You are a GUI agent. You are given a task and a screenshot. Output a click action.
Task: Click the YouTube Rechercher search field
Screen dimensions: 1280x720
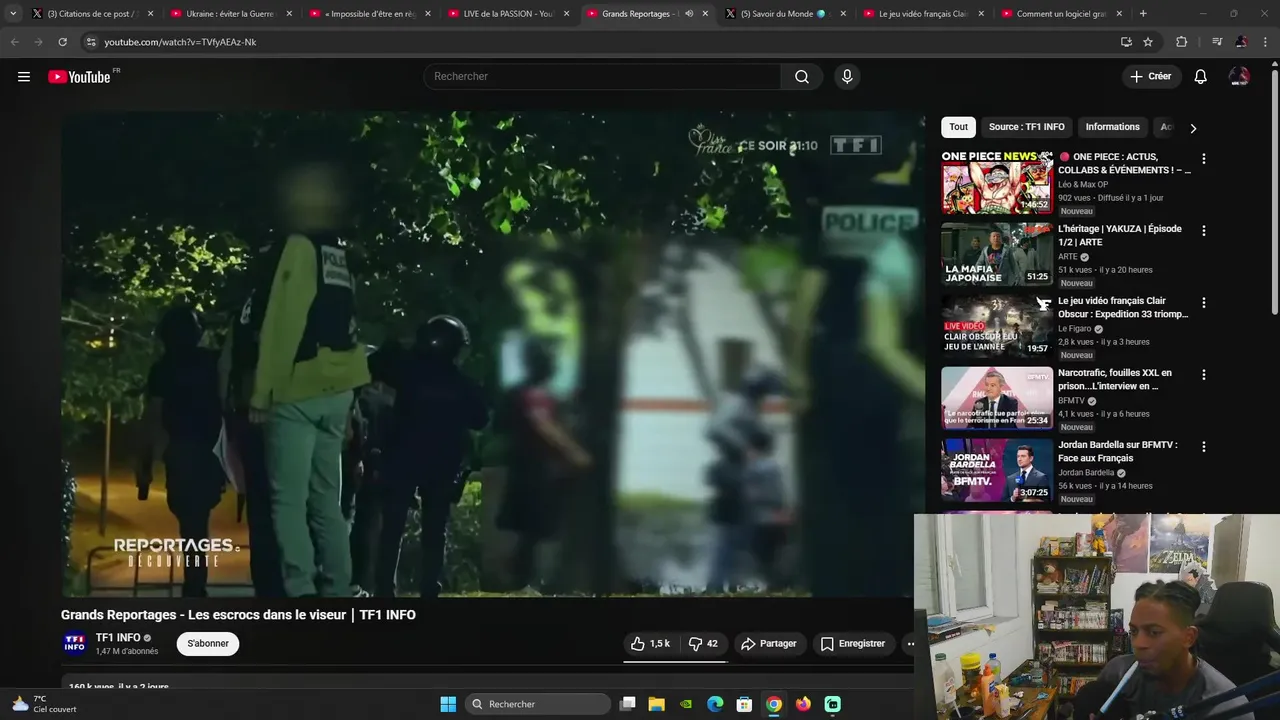point(602,77)
